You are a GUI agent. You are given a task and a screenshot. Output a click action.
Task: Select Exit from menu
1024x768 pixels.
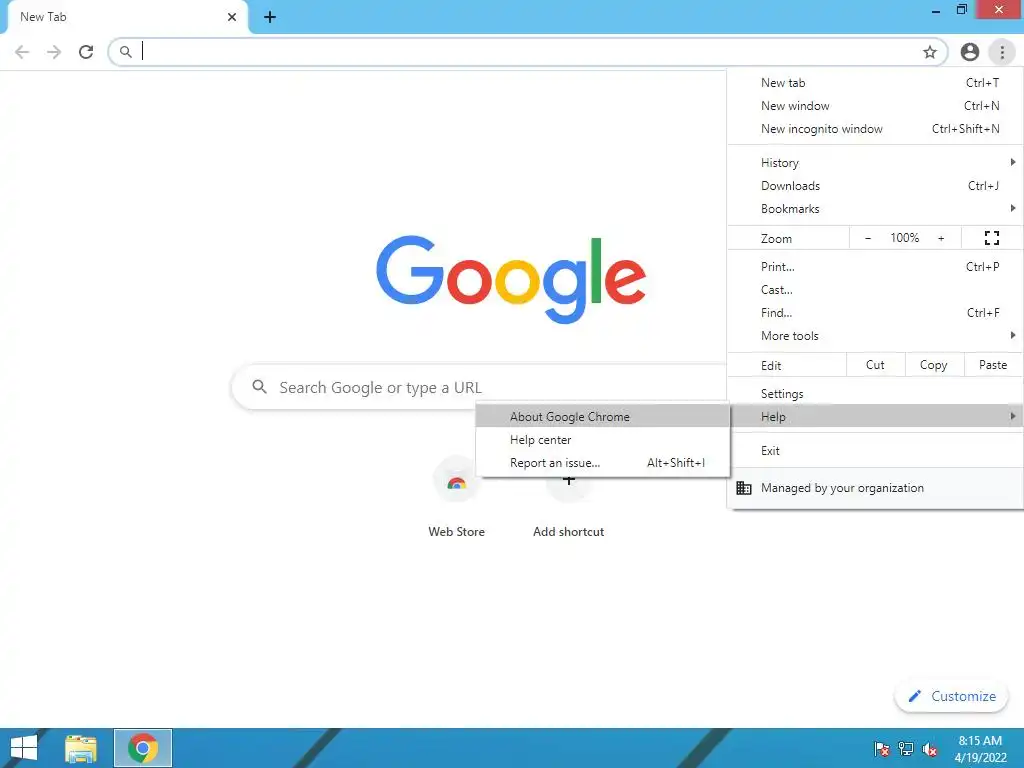[x=875, y=451]
